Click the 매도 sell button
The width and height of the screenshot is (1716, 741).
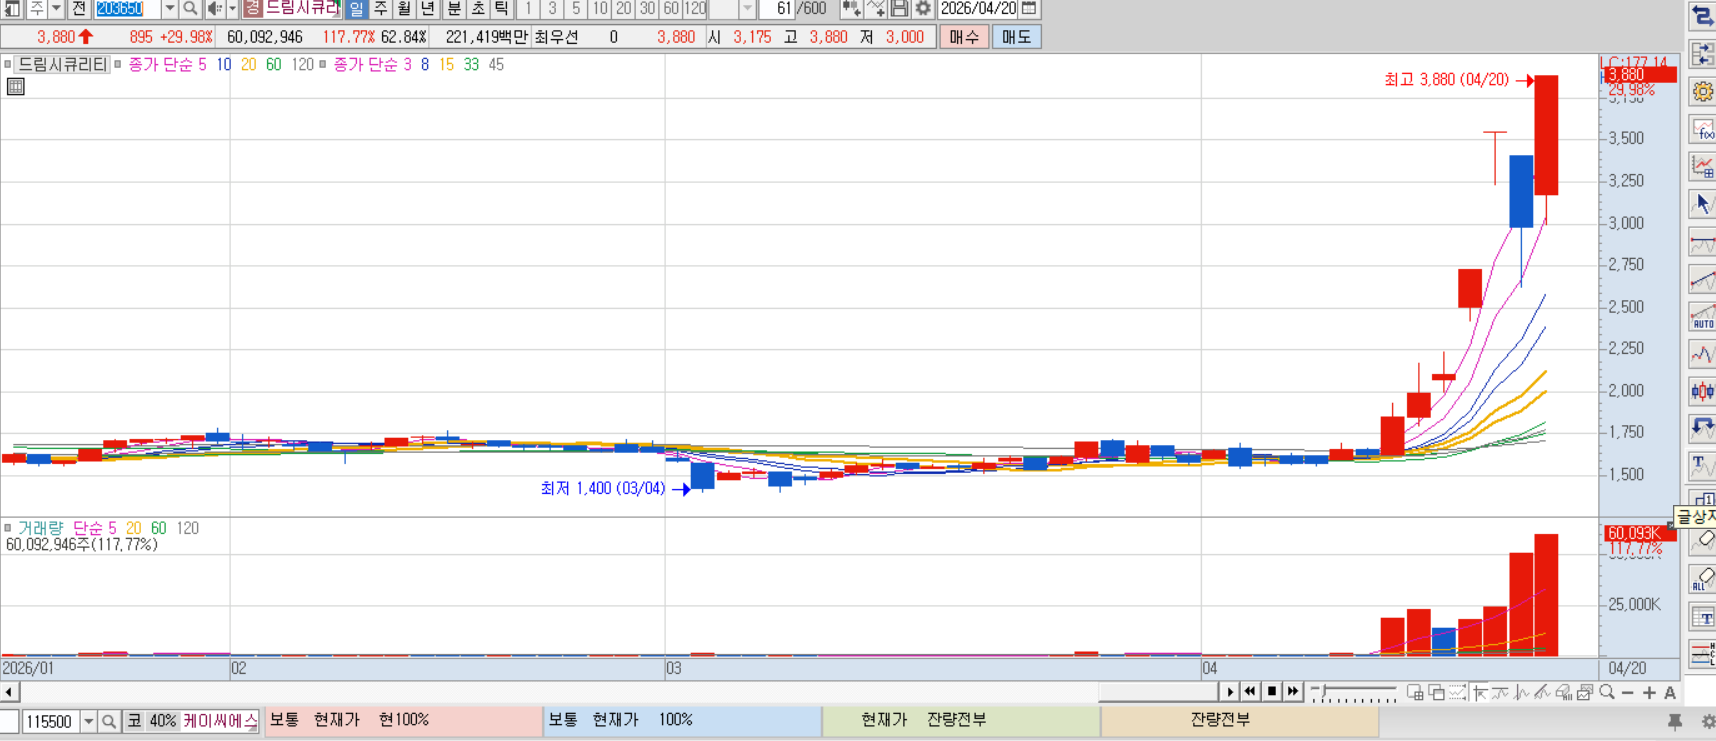(1016, 37)
